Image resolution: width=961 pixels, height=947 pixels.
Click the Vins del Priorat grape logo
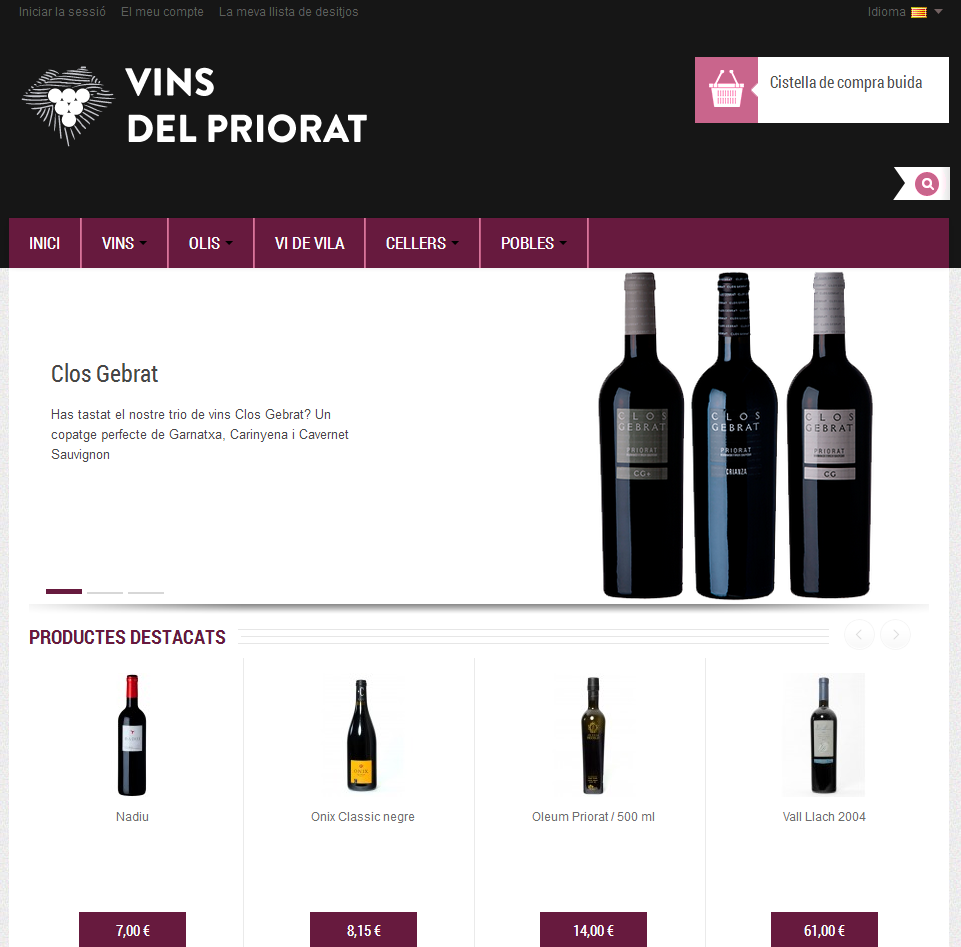click(68, 105)
